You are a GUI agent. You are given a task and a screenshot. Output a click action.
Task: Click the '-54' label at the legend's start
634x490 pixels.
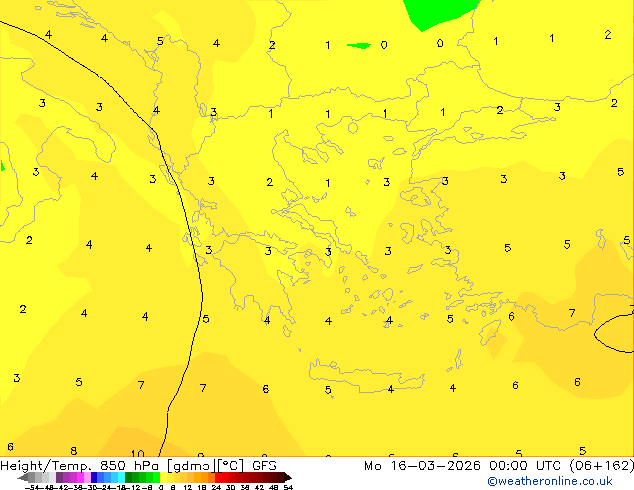34,487
